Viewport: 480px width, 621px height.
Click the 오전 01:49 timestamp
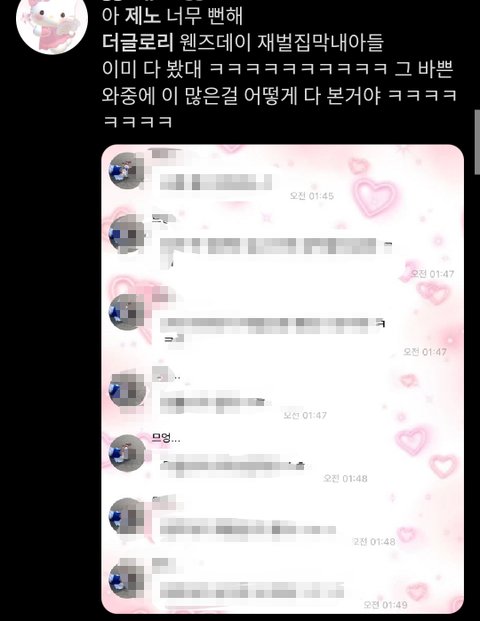point(385,604)
